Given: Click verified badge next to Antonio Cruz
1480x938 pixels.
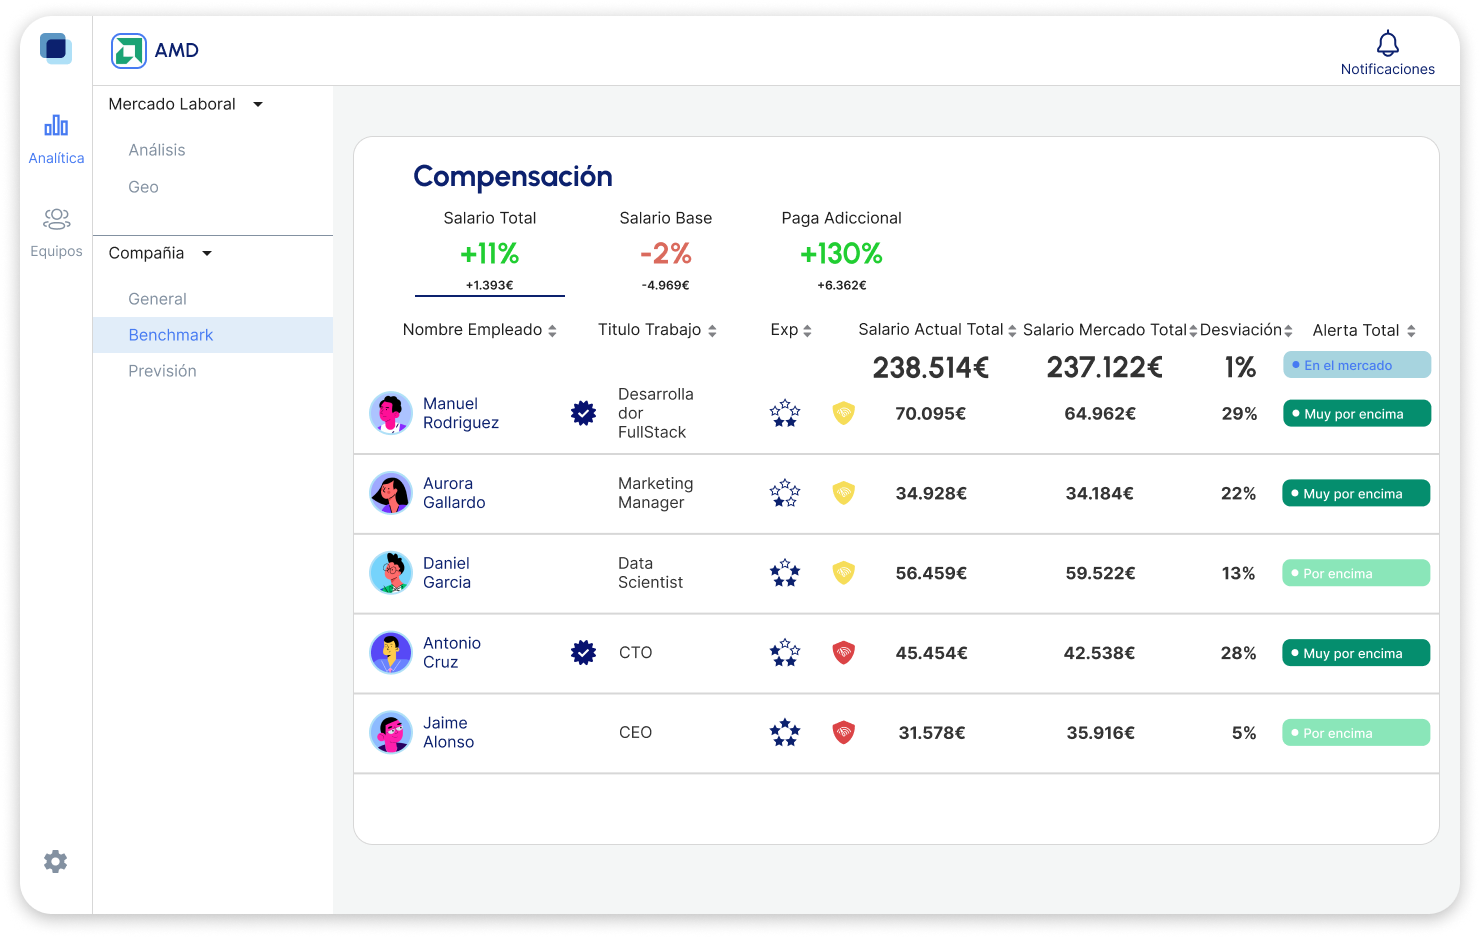Looking at the screenshot, I should pyautogui.click(x=584, y=653).
